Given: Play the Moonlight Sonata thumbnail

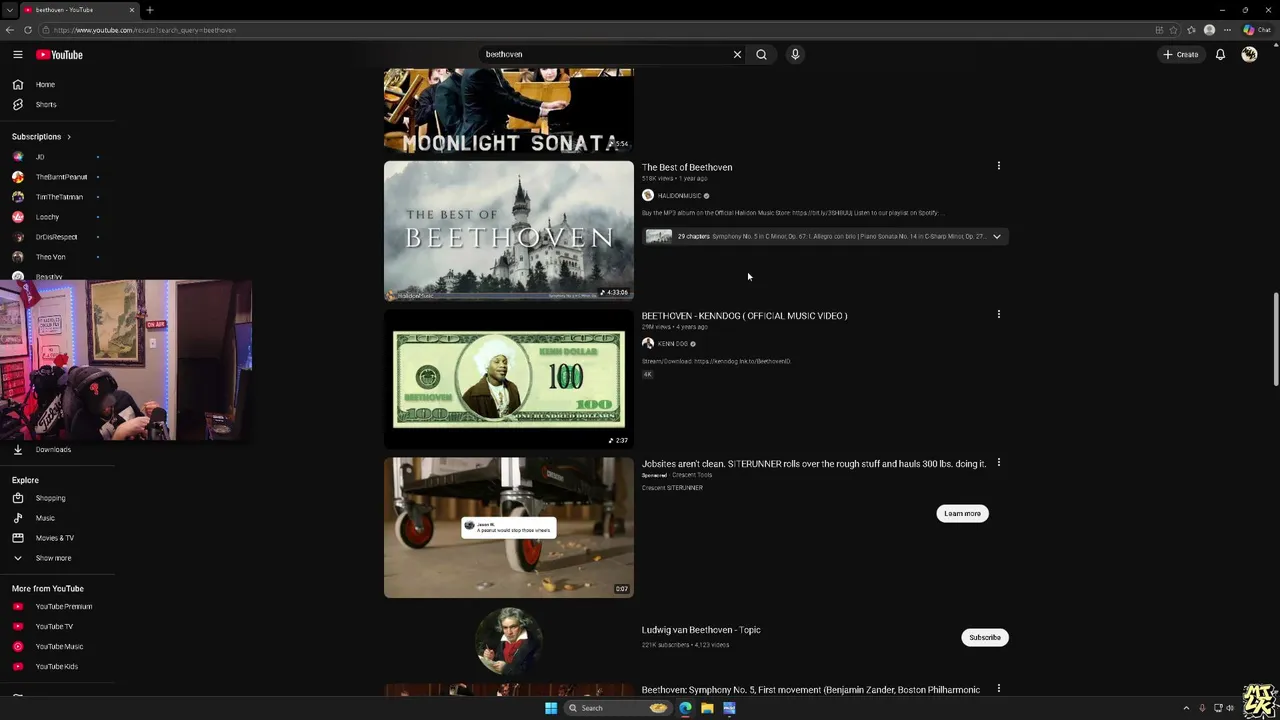Looking at the screenshot, I should coord(509,110).
